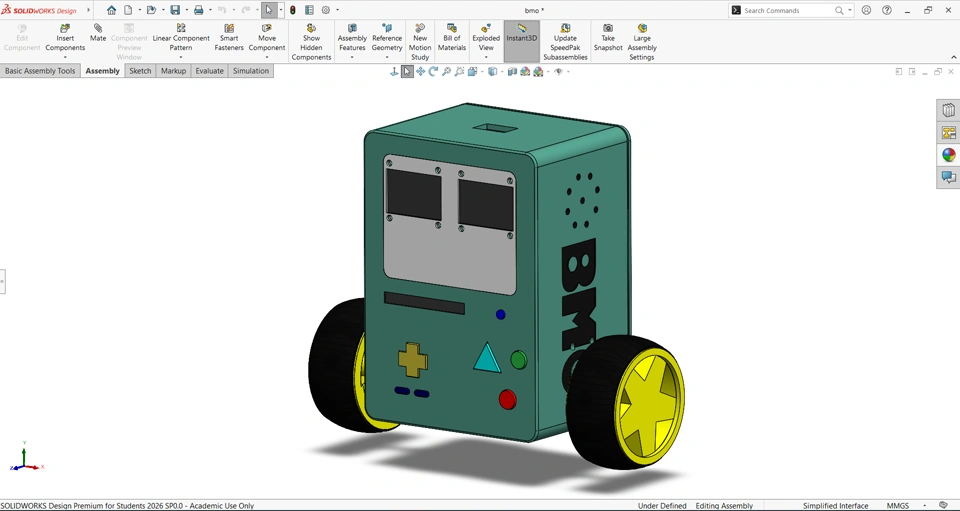Image resolution: width=960 pixels, height=511 pixels.
Task: Select the Assembly tab
Action: point(102,71)
